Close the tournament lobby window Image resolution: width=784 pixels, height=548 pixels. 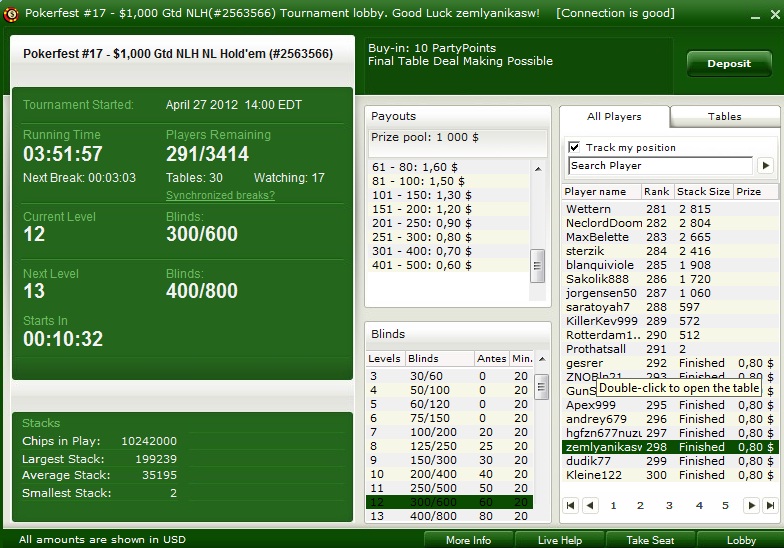point(774,14)
